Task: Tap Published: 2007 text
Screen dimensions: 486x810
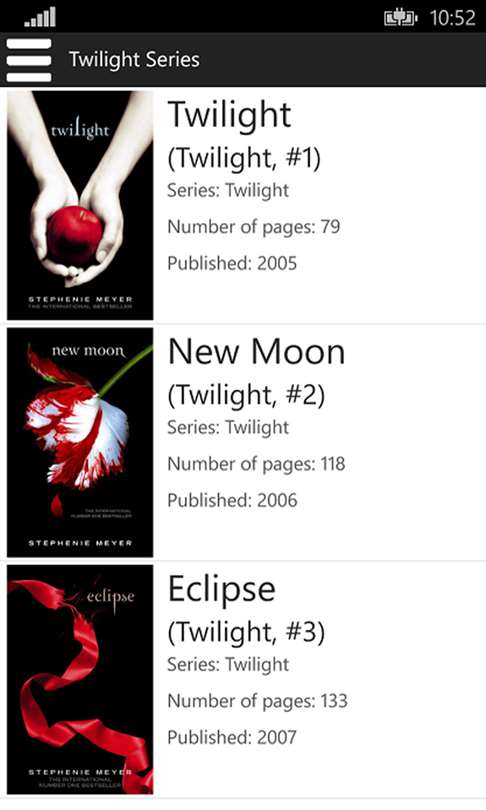Action: click(232, 737)
